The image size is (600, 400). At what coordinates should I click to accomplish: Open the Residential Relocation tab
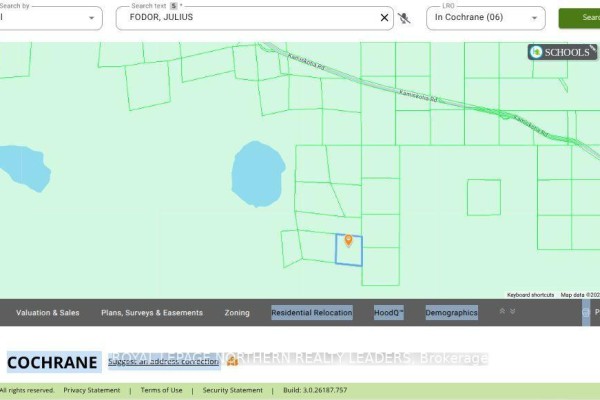(x=312, y=313)
